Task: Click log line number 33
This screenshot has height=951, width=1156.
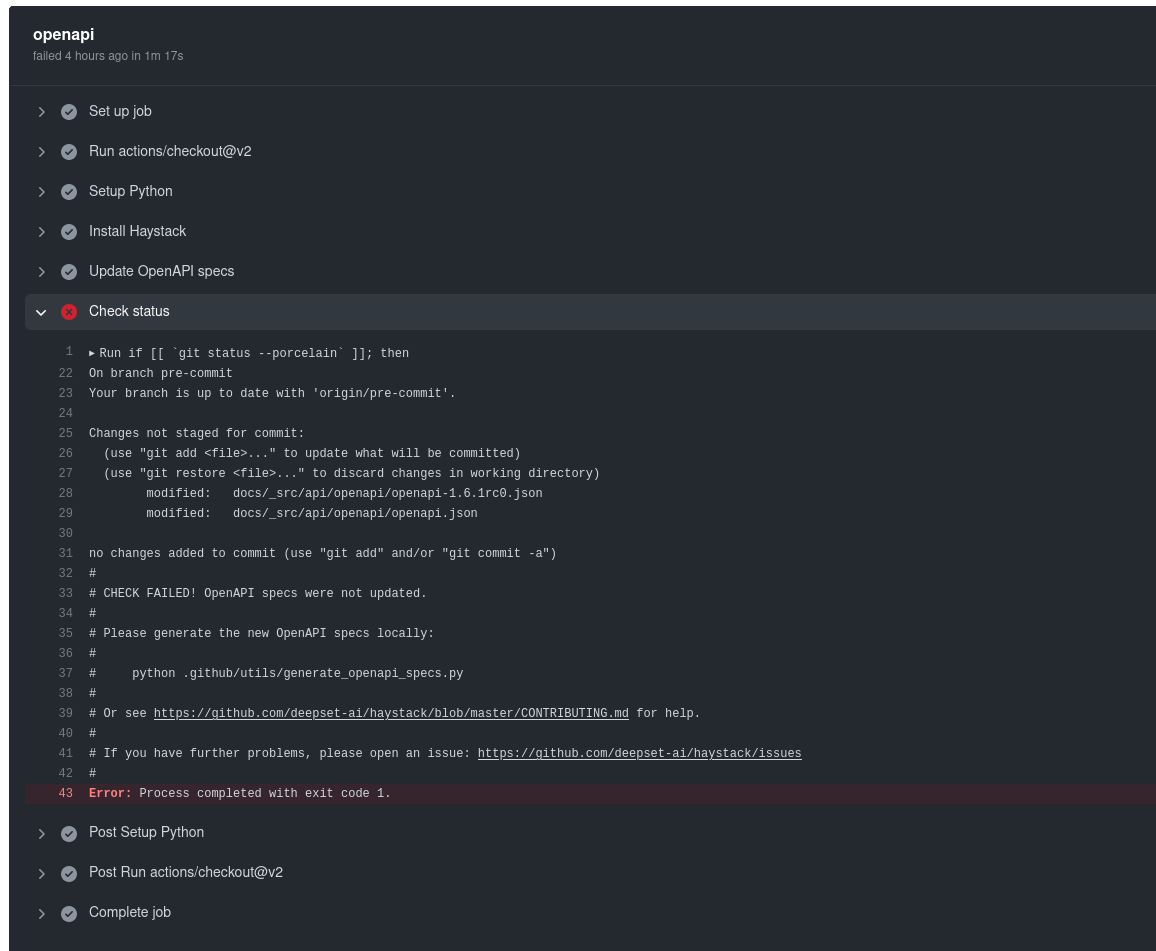Action: 66,593
